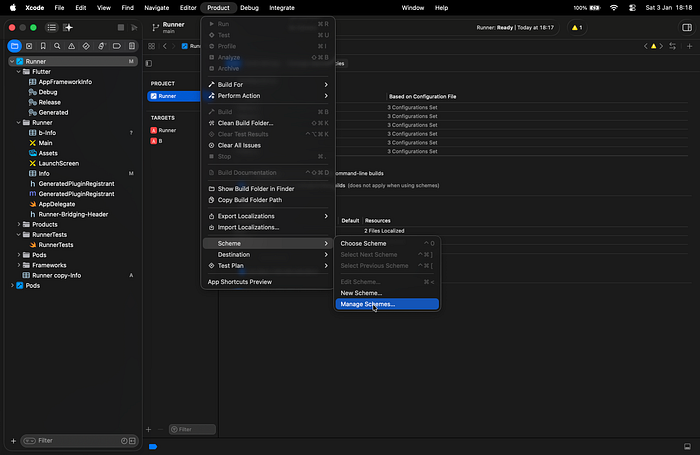
Task: Select Runner-Bridging-Header file
Action: pyautogui.click(x=73, y=214)
